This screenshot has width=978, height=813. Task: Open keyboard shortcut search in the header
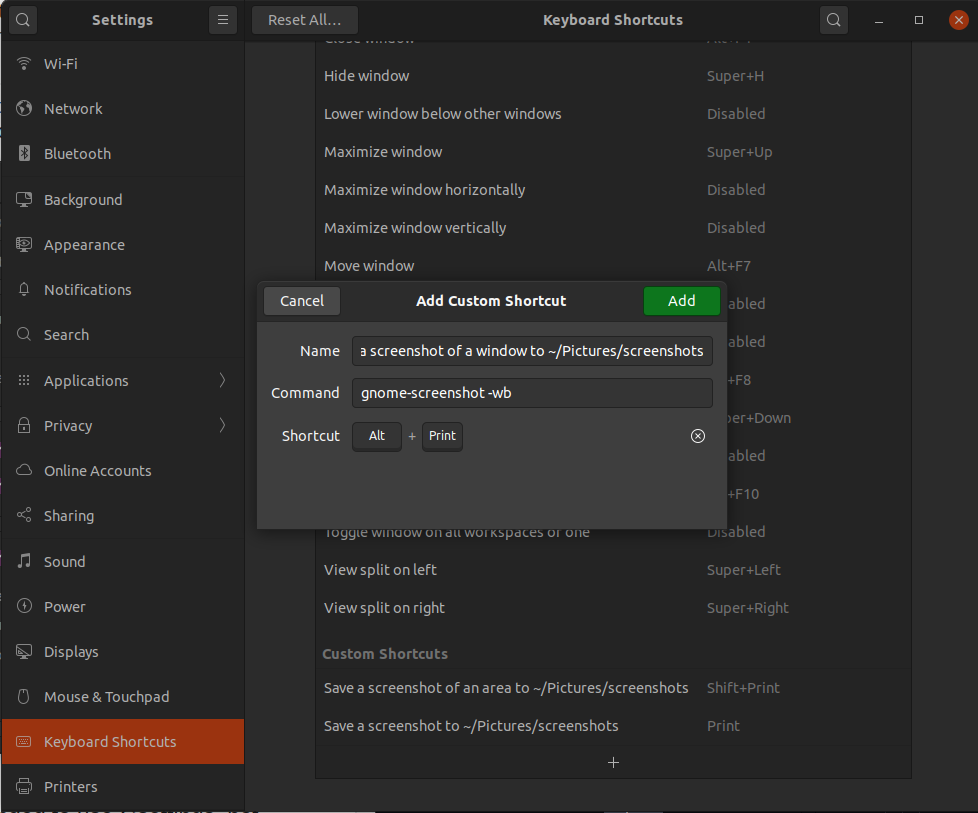[833, 19]
